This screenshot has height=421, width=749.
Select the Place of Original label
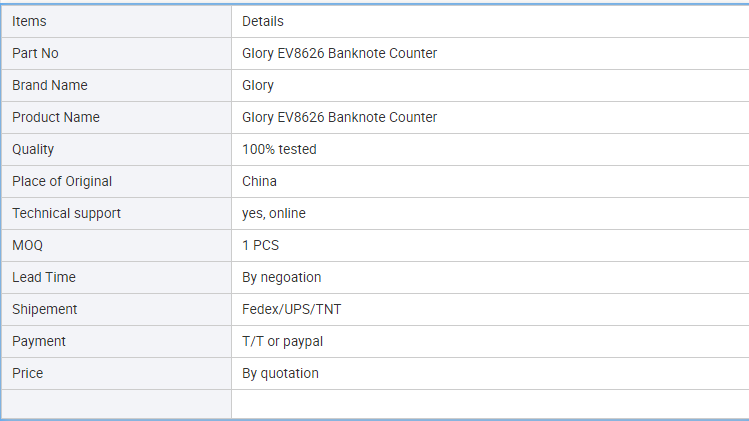pyautogui.click(x=62, y=182)
